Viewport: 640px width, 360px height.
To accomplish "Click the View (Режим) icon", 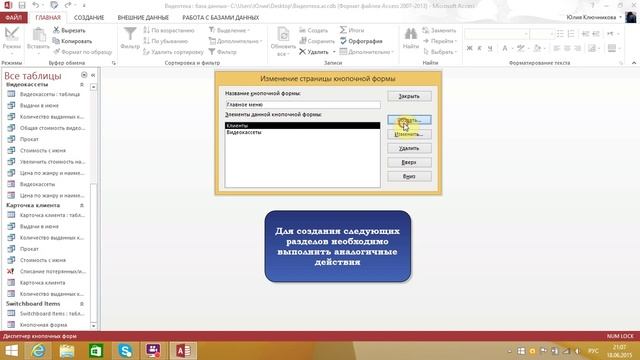I will (11, 34).
